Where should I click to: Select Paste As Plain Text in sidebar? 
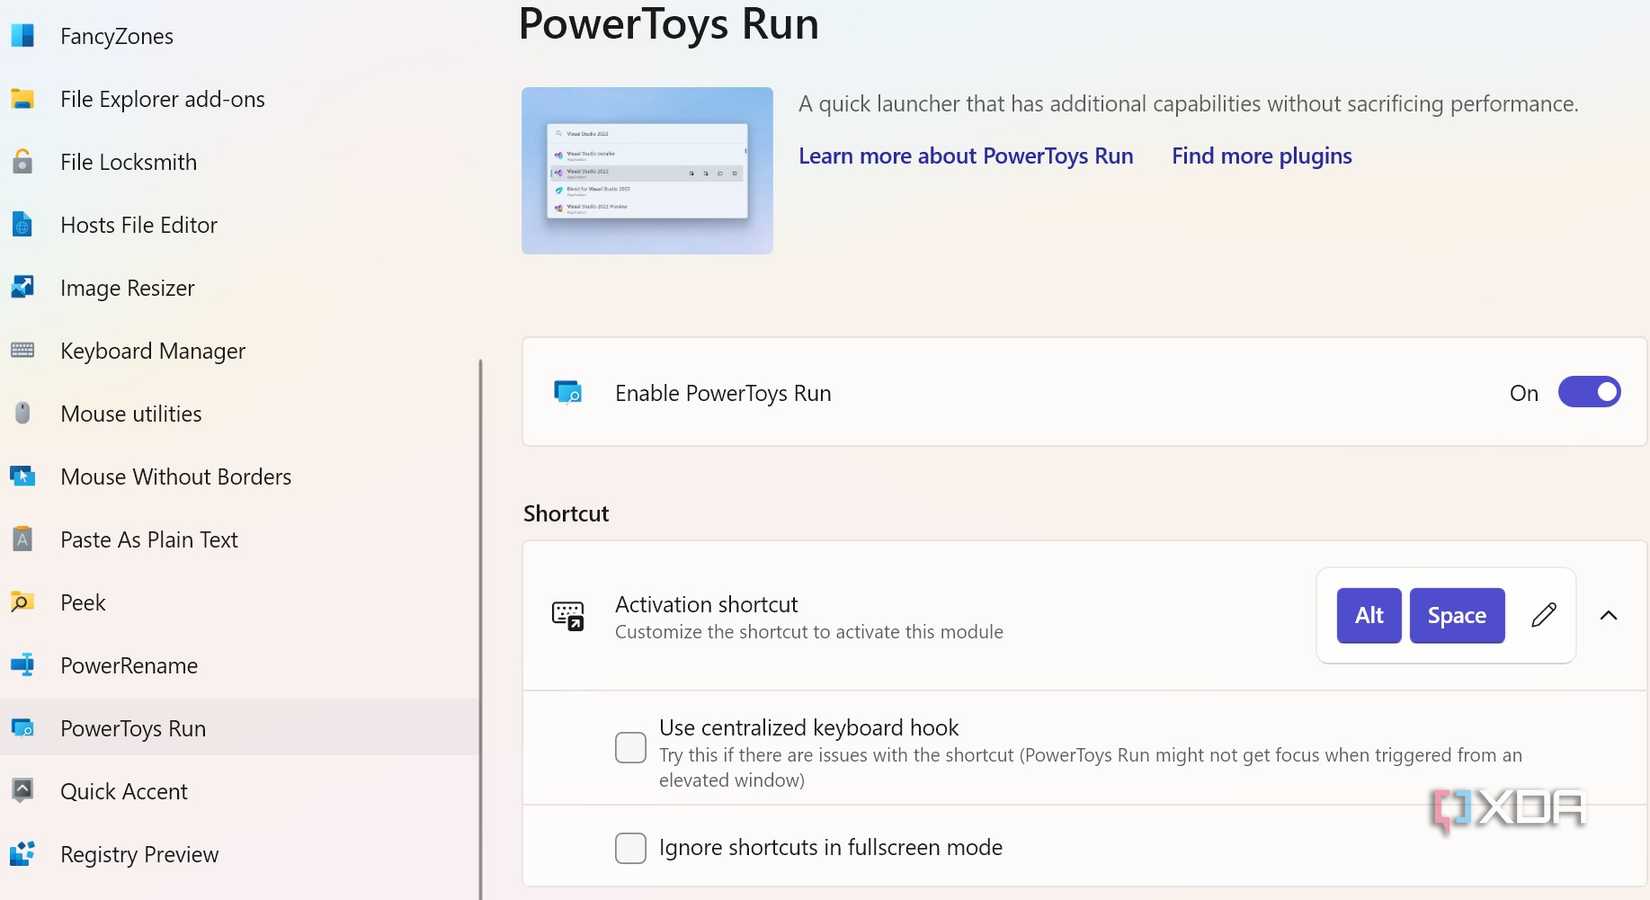148,539
